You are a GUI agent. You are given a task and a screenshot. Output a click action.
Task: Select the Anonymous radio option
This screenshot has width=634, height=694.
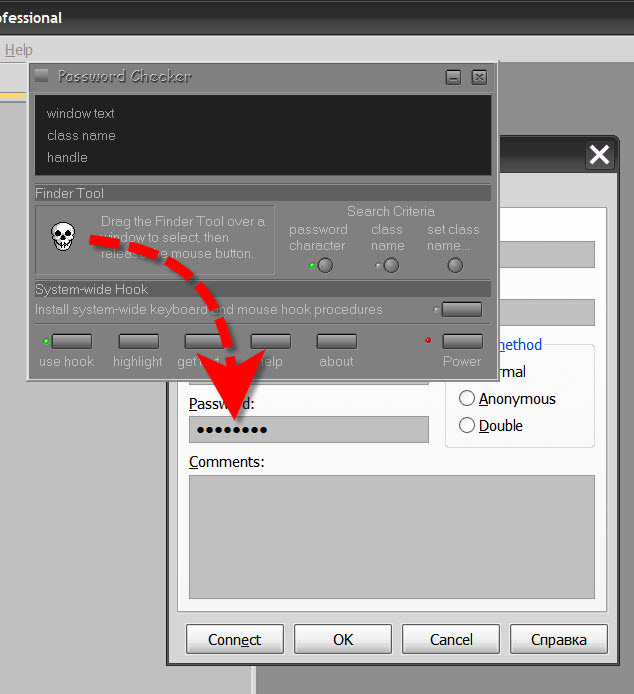click(467, 399)
